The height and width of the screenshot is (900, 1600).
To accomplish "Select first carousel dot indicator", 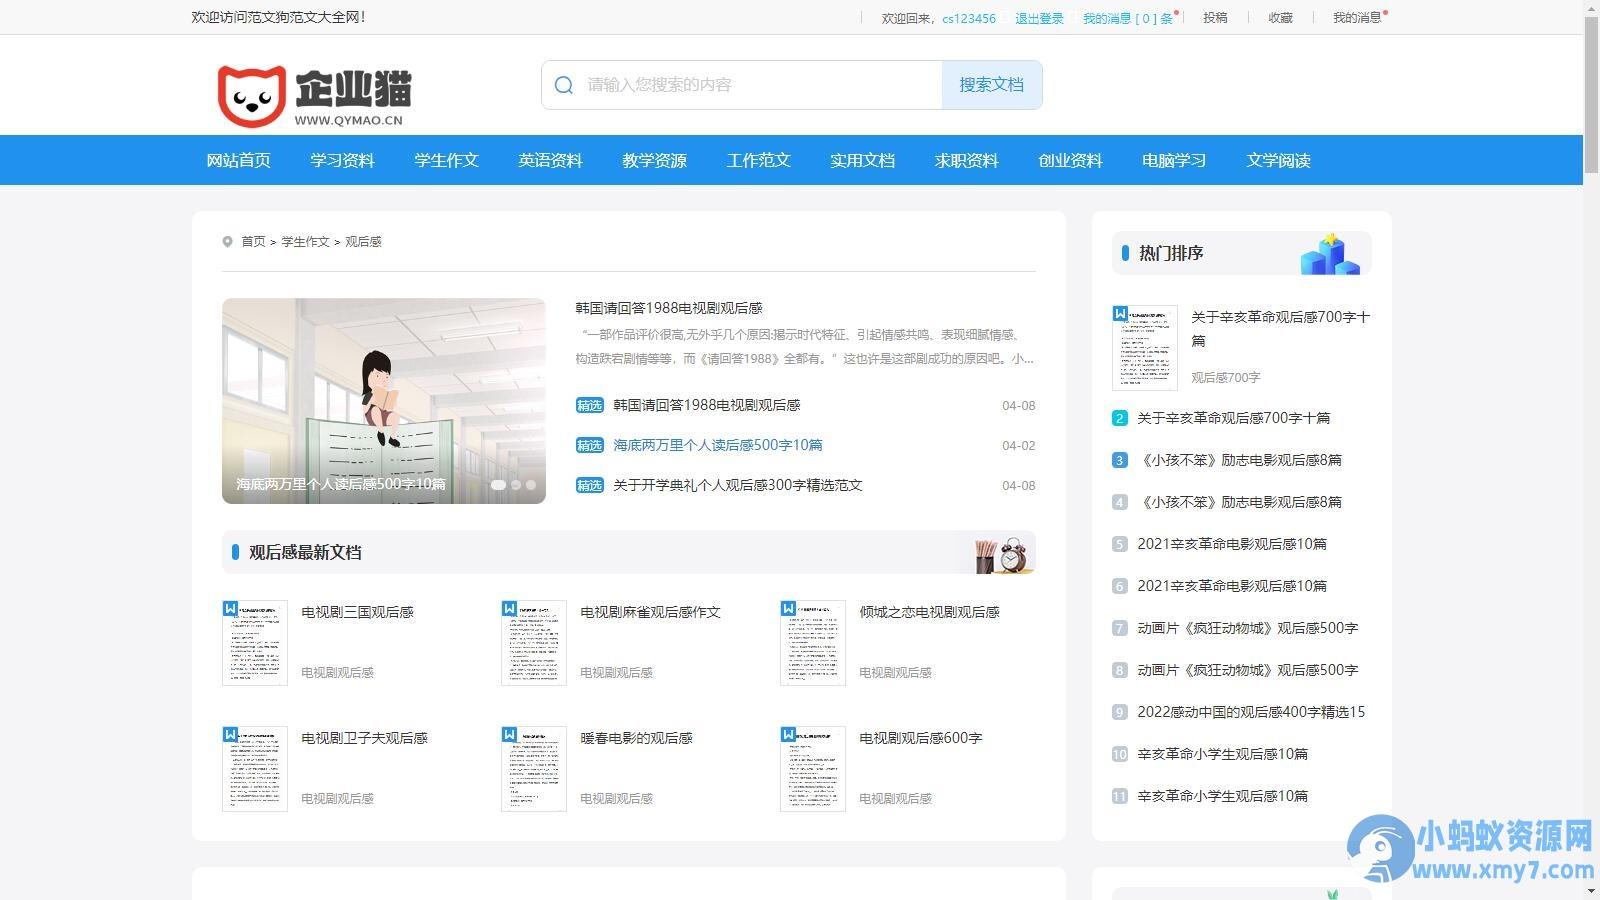I will pyautogui.click(x=498, y=484).
